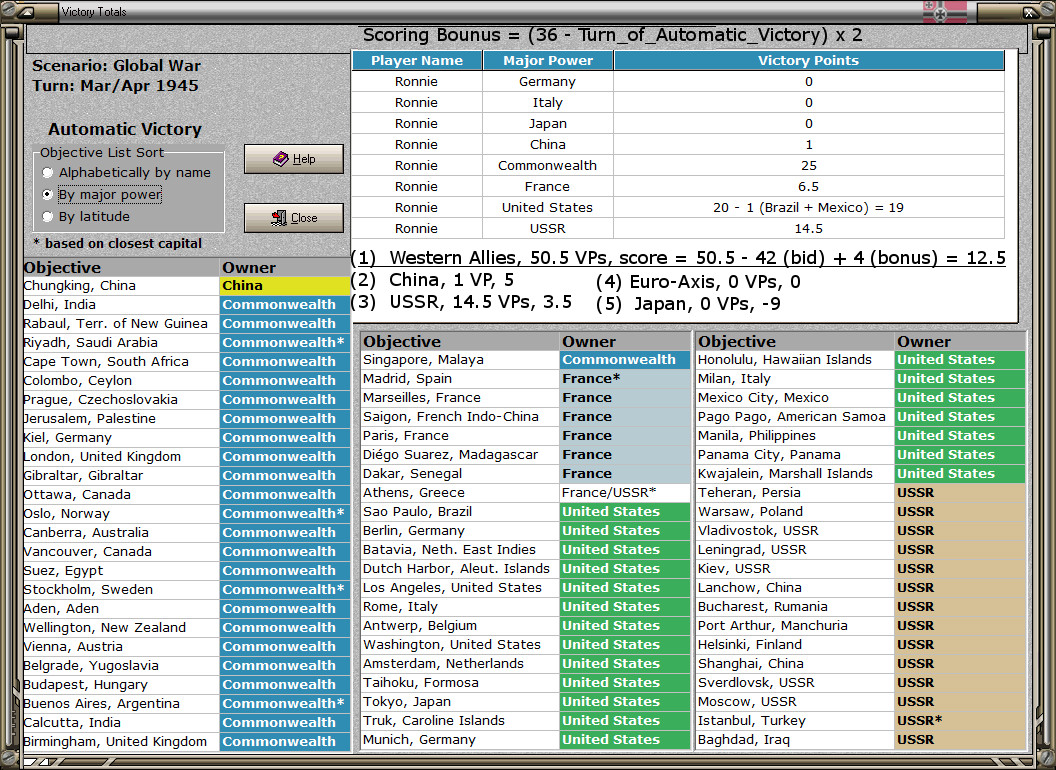Select Baghdad, Iraq objective row
Image resolution: width=1056 pixels, height=770 pixels.
point(861,740)
